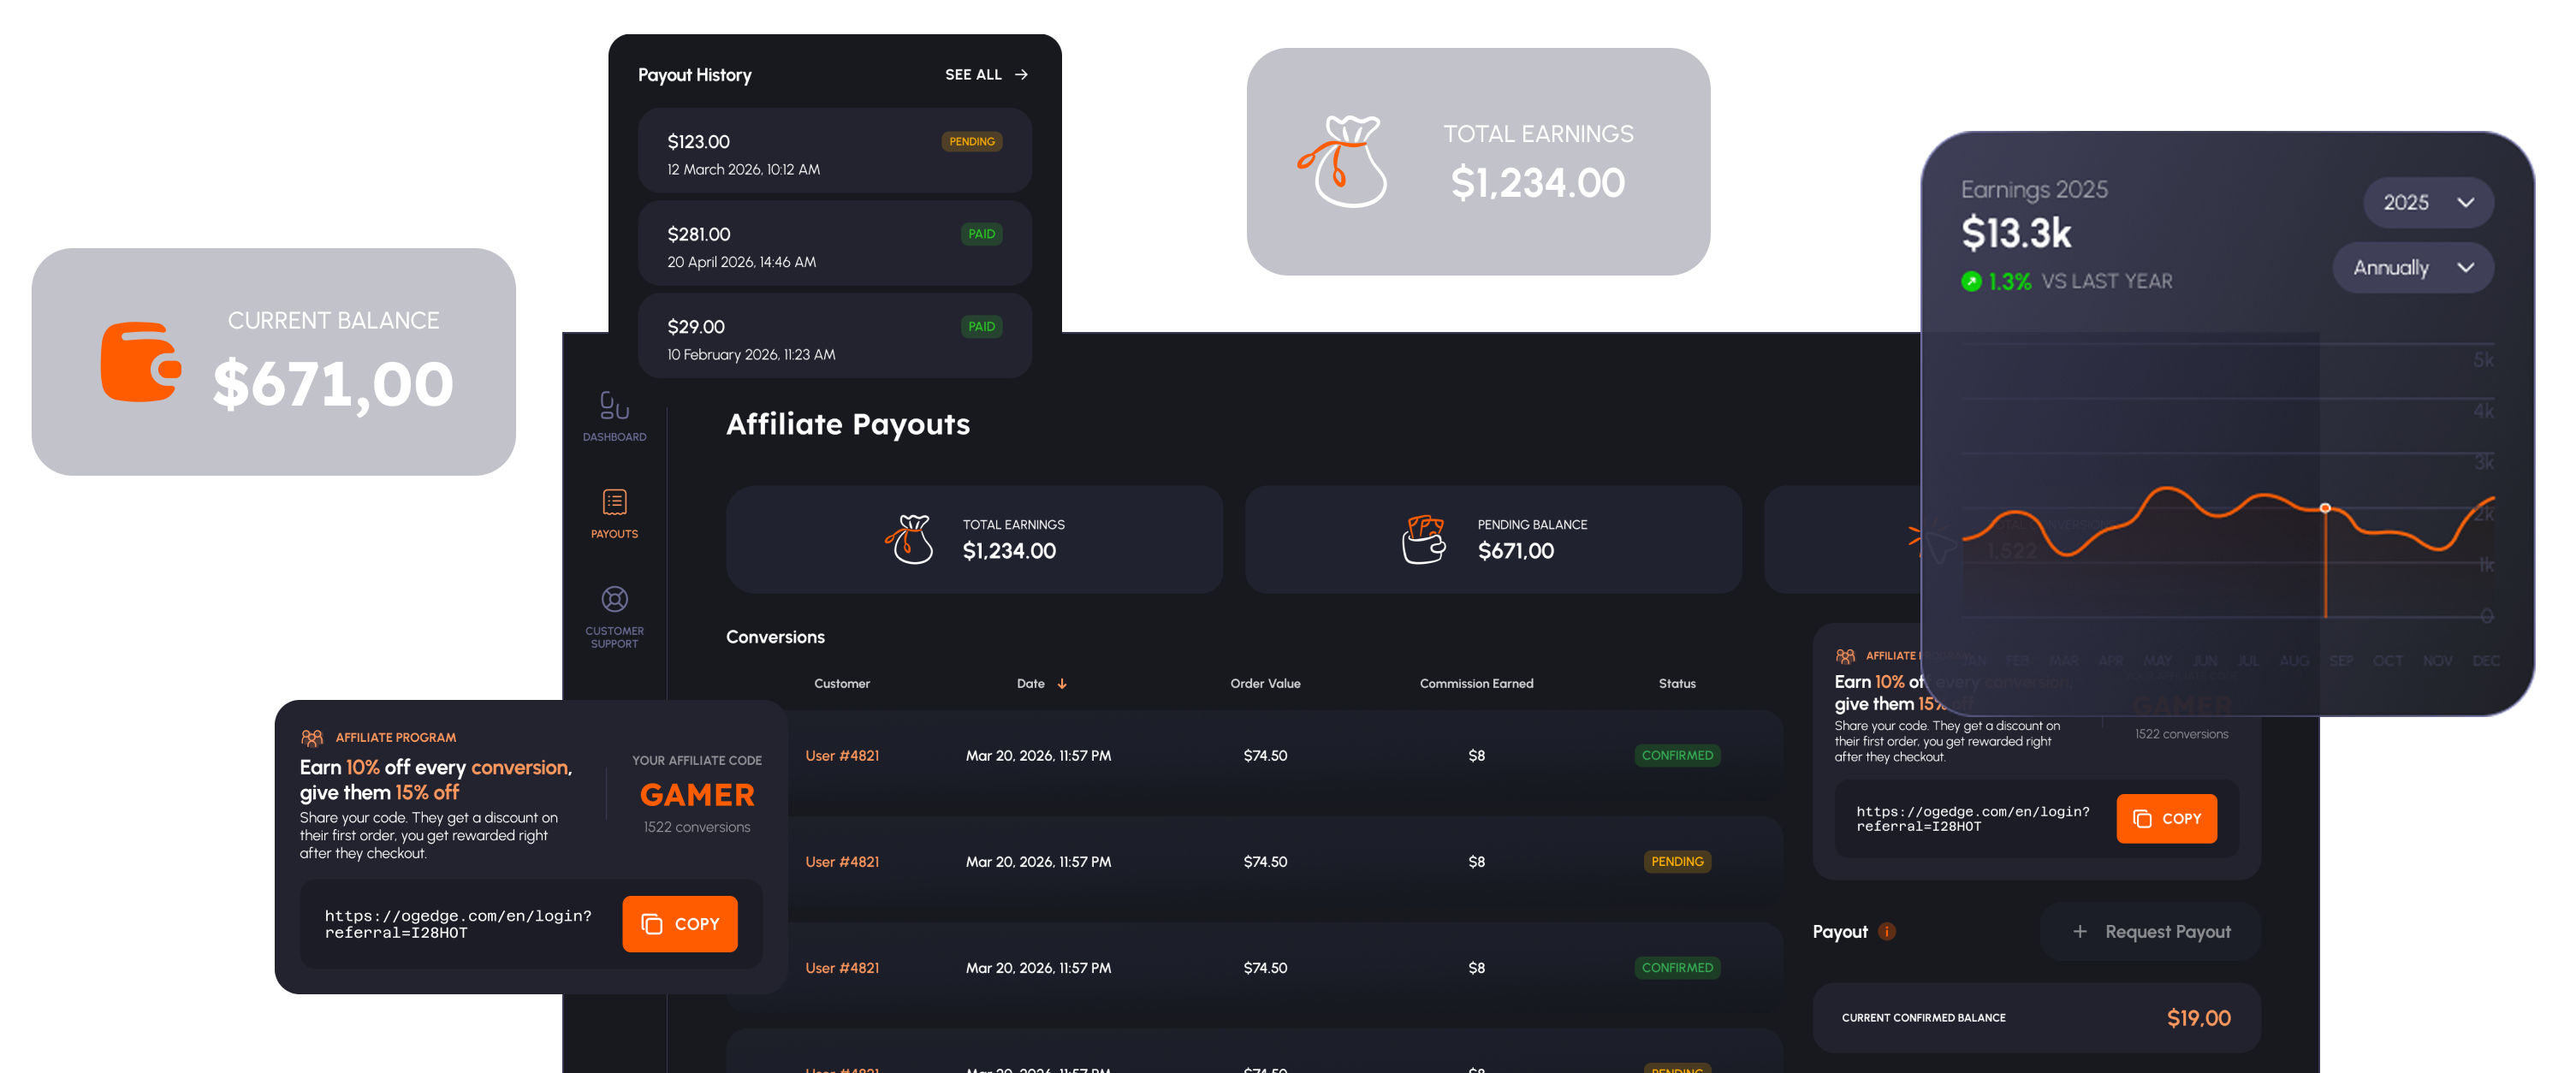Click $671,00 in Current Balance card

click(333, 384)
